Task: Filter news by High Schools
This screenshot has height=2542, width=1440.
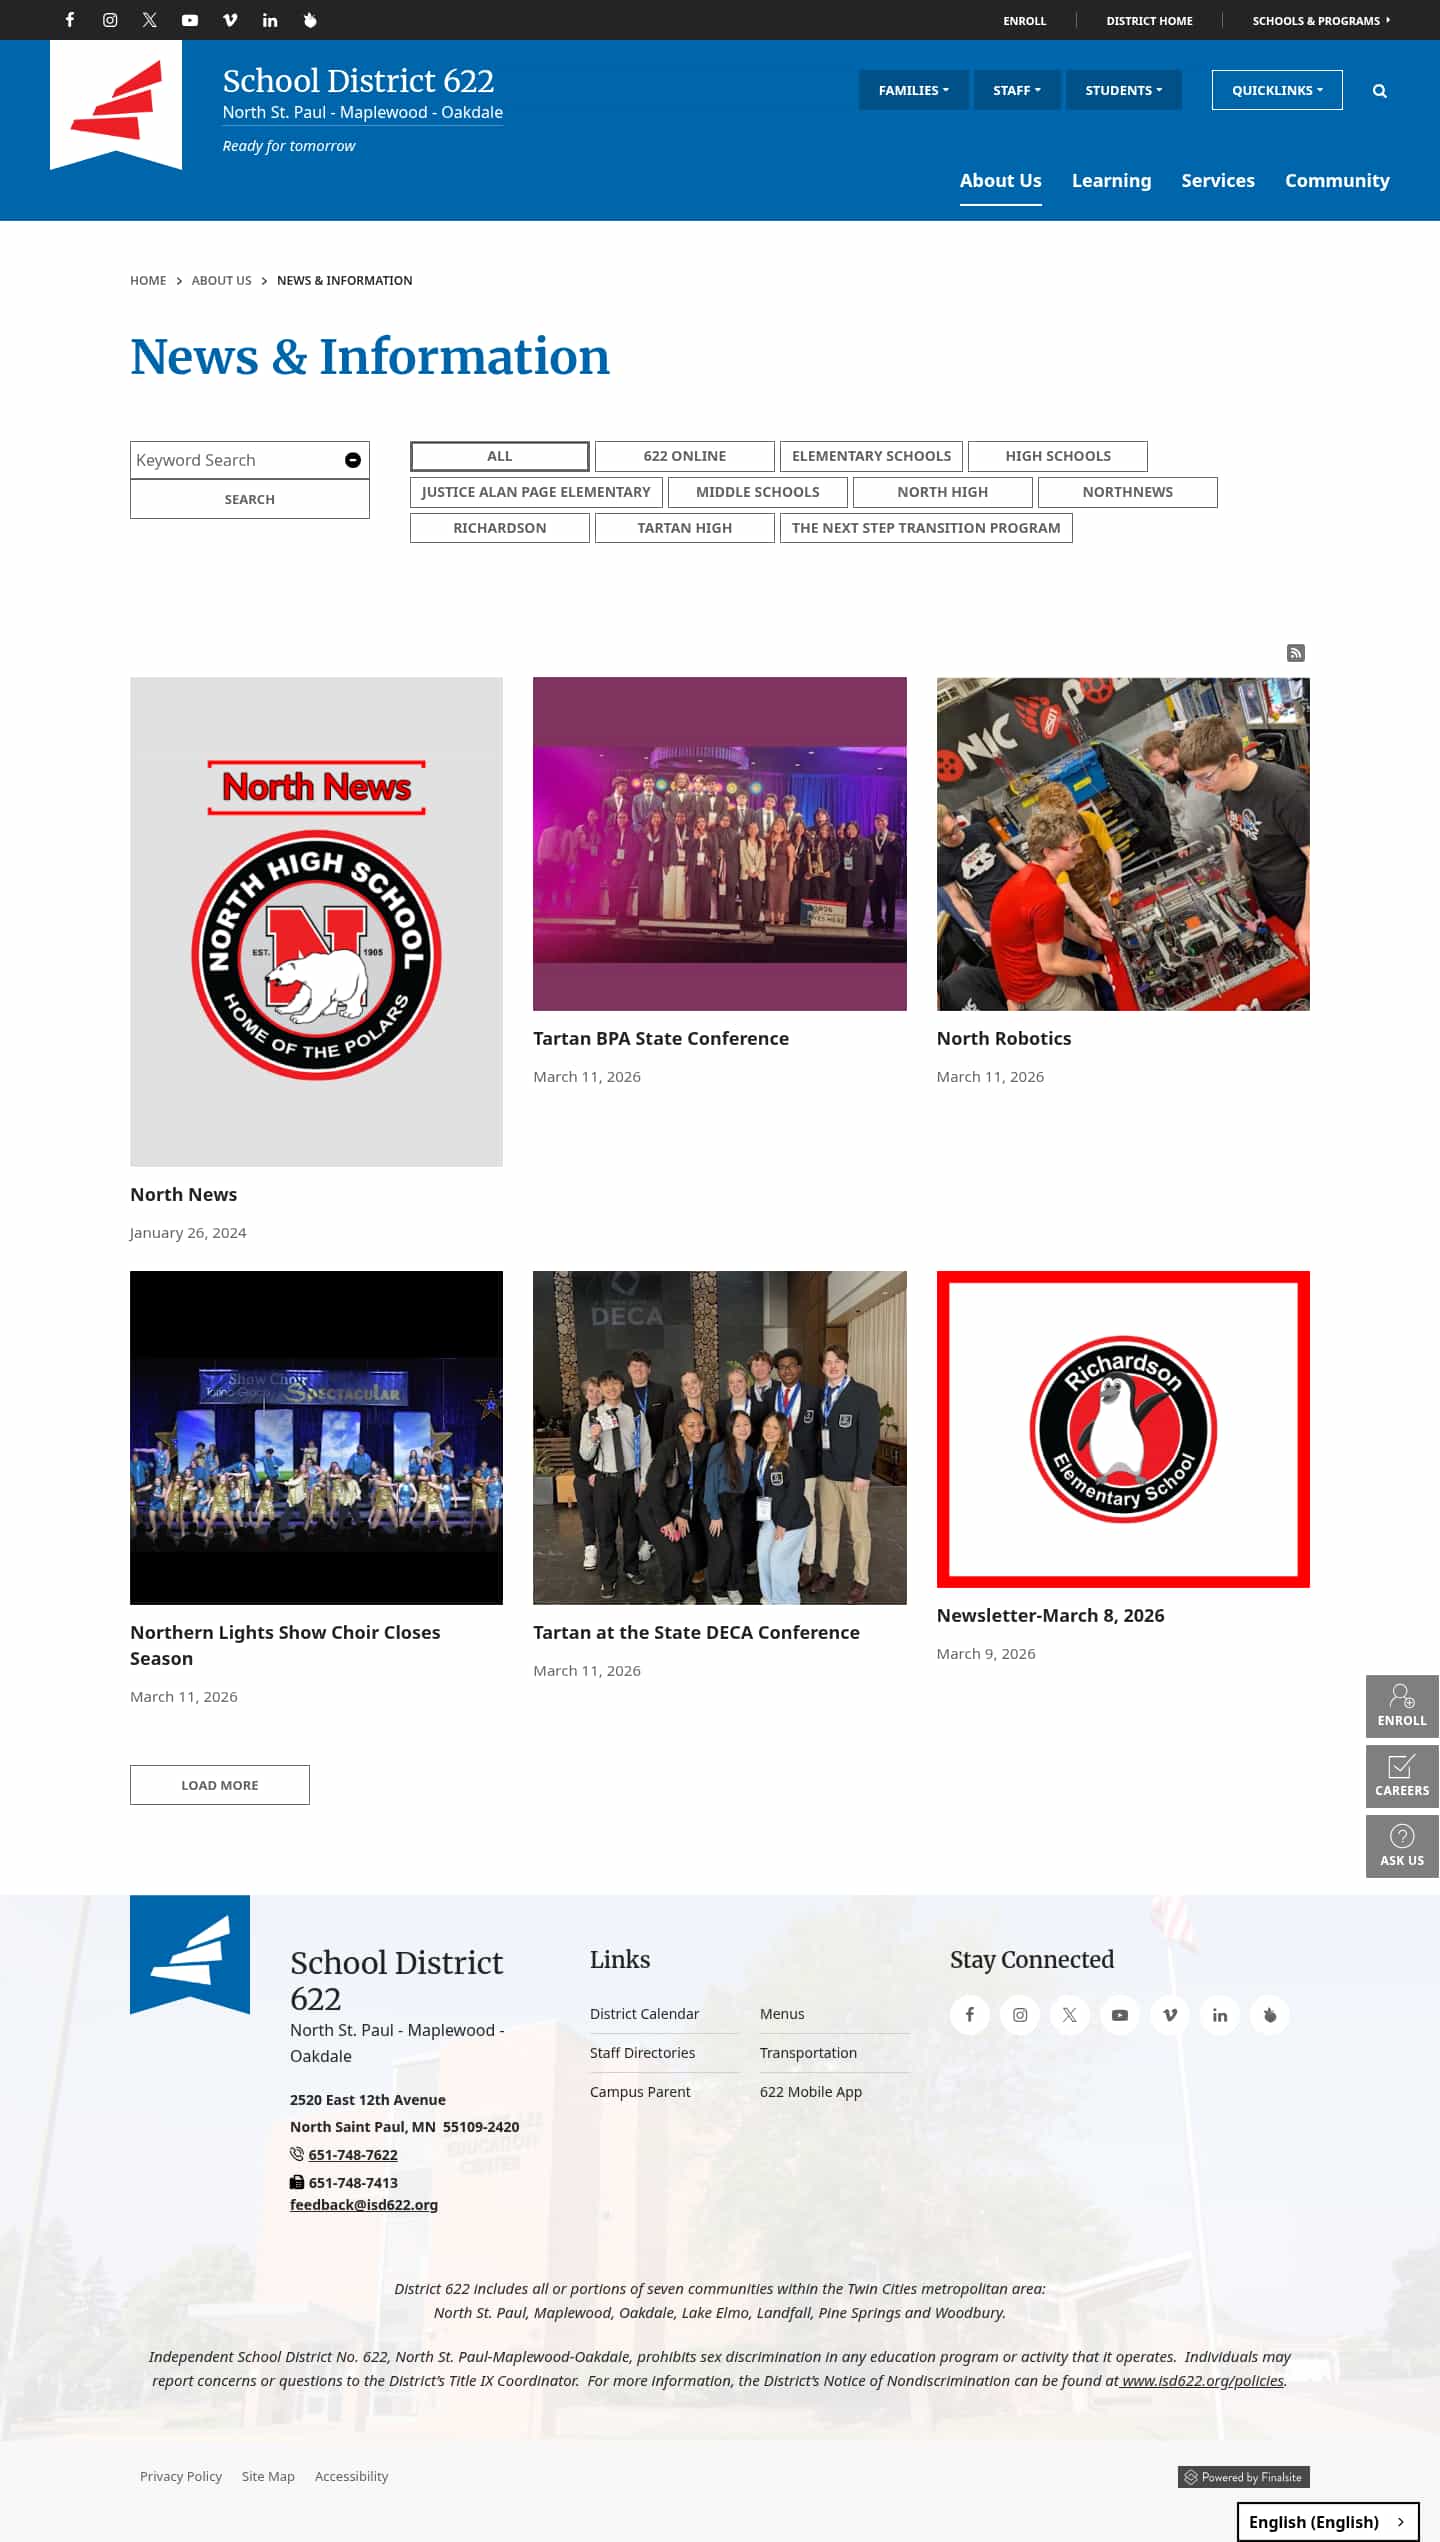Action: coord(1058,456)
